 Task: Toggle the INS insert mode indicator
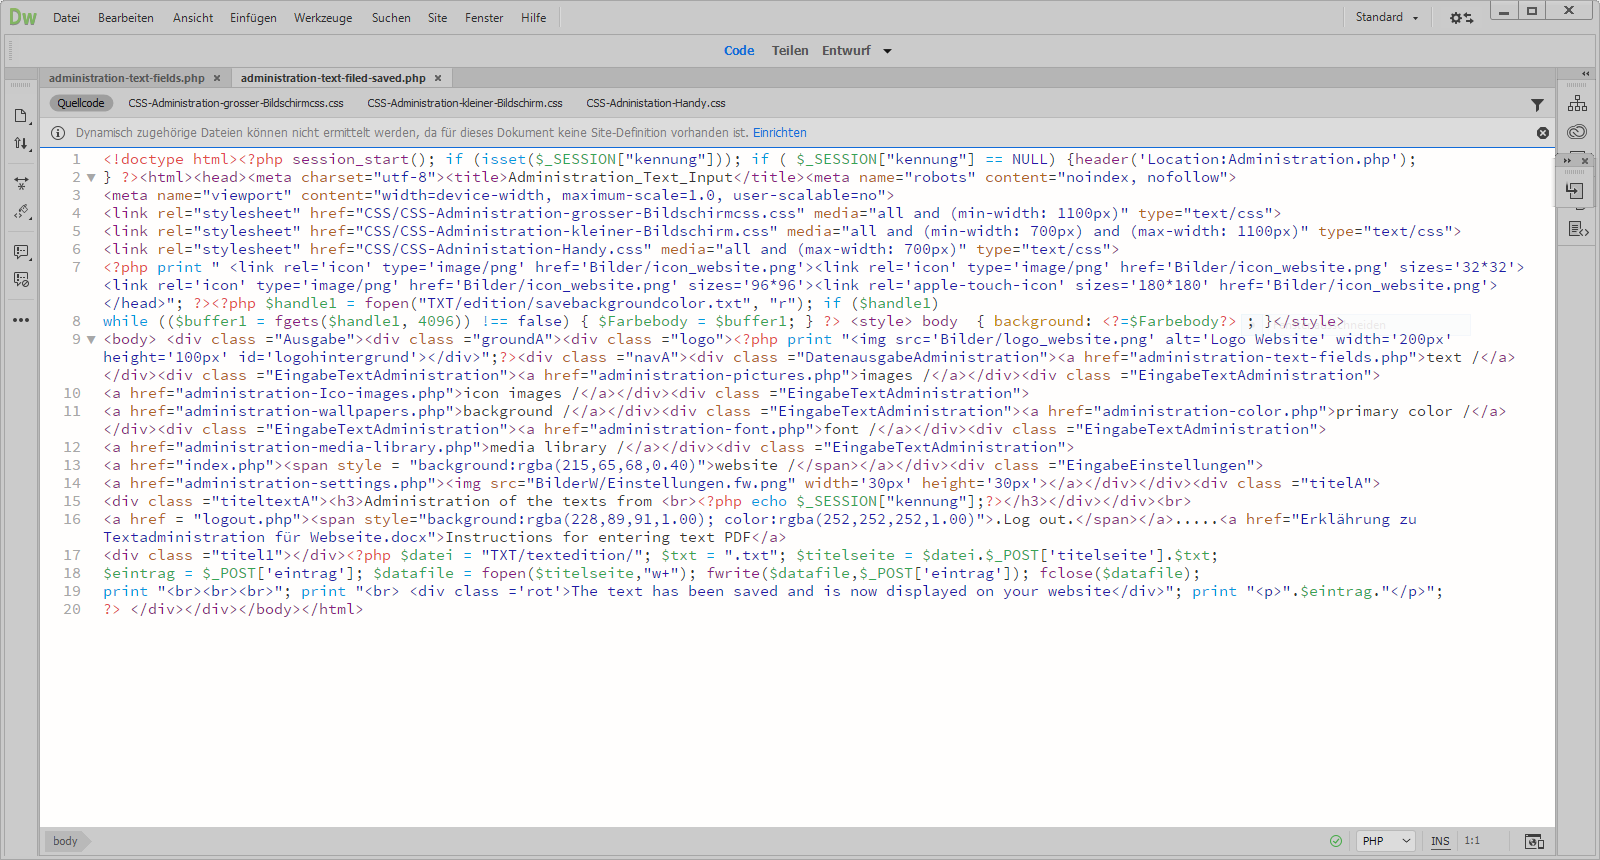[1440, 841]
